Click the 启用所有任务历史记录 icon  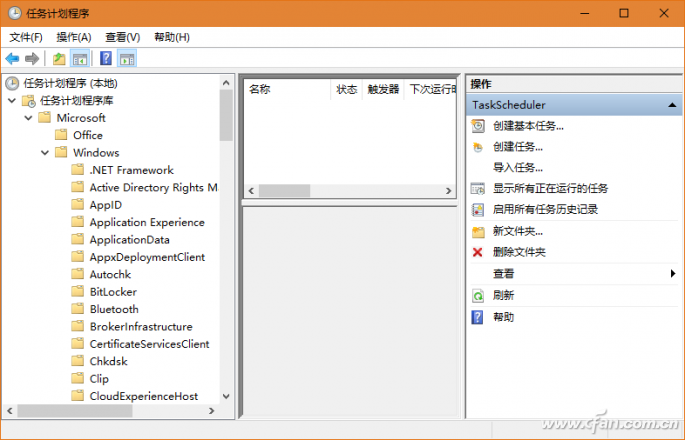click(478, 210)
